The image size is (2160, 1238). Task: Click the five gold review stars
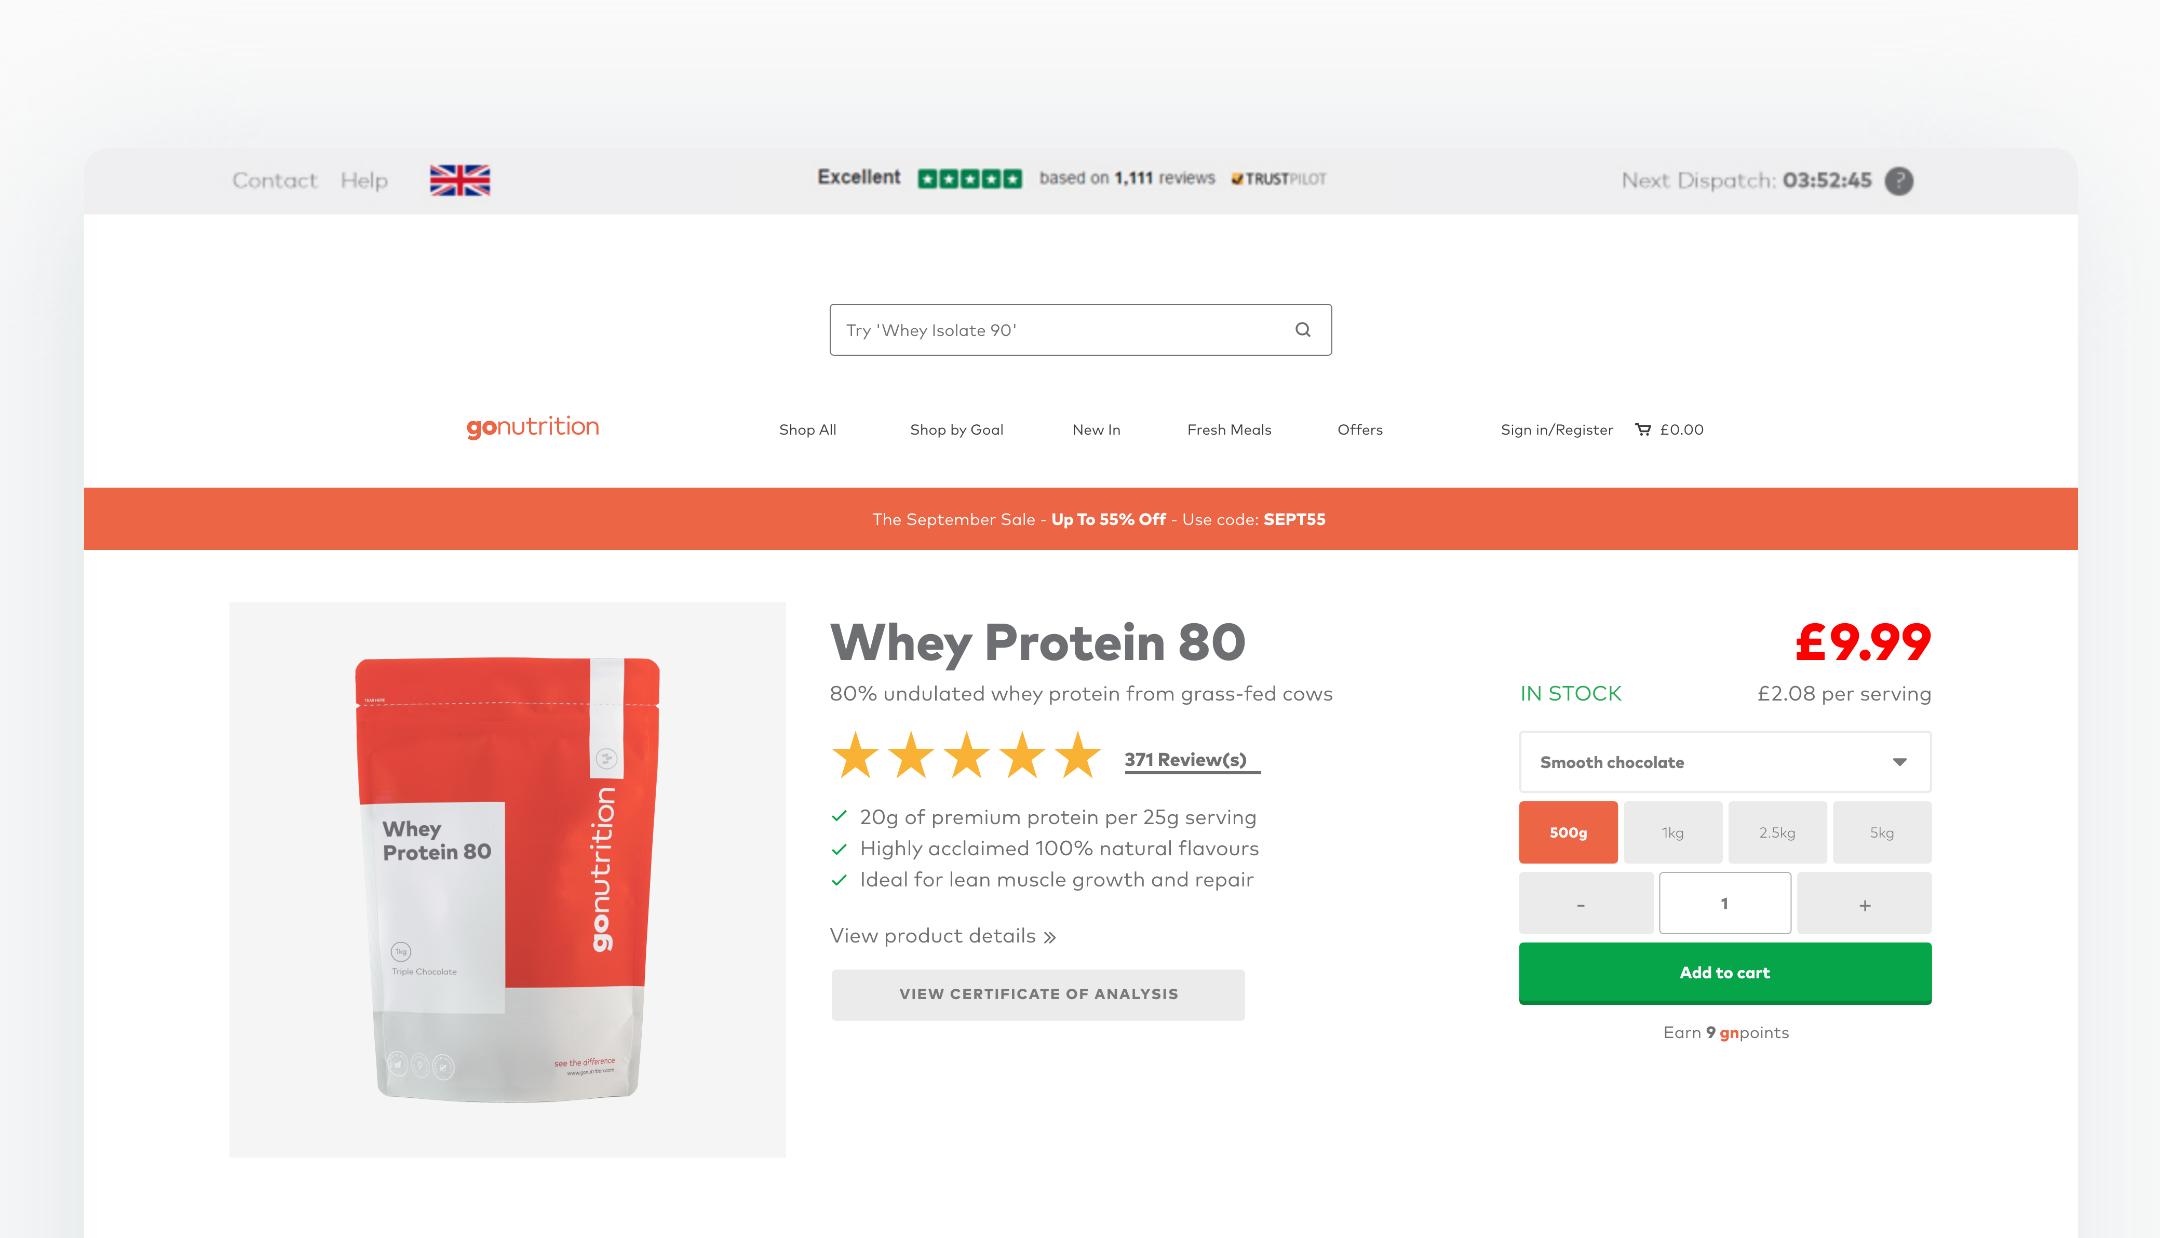966,755
